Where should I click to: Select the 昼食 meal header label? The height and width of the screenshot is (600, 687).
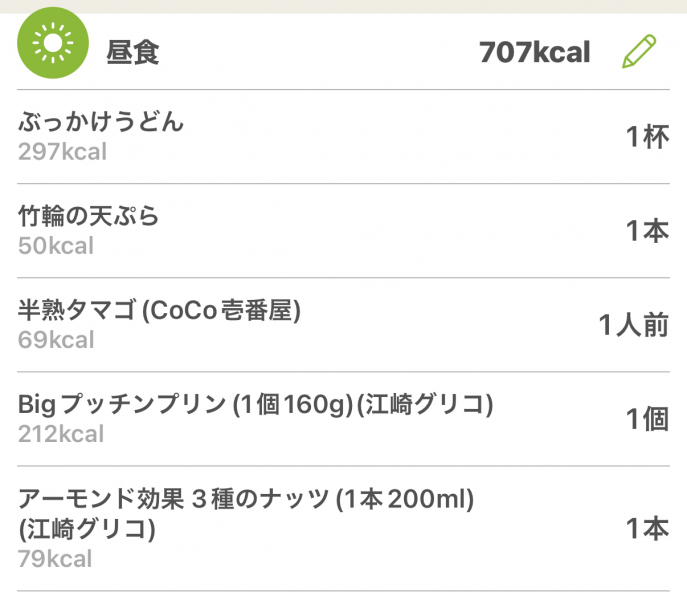[x=133, y=52]
